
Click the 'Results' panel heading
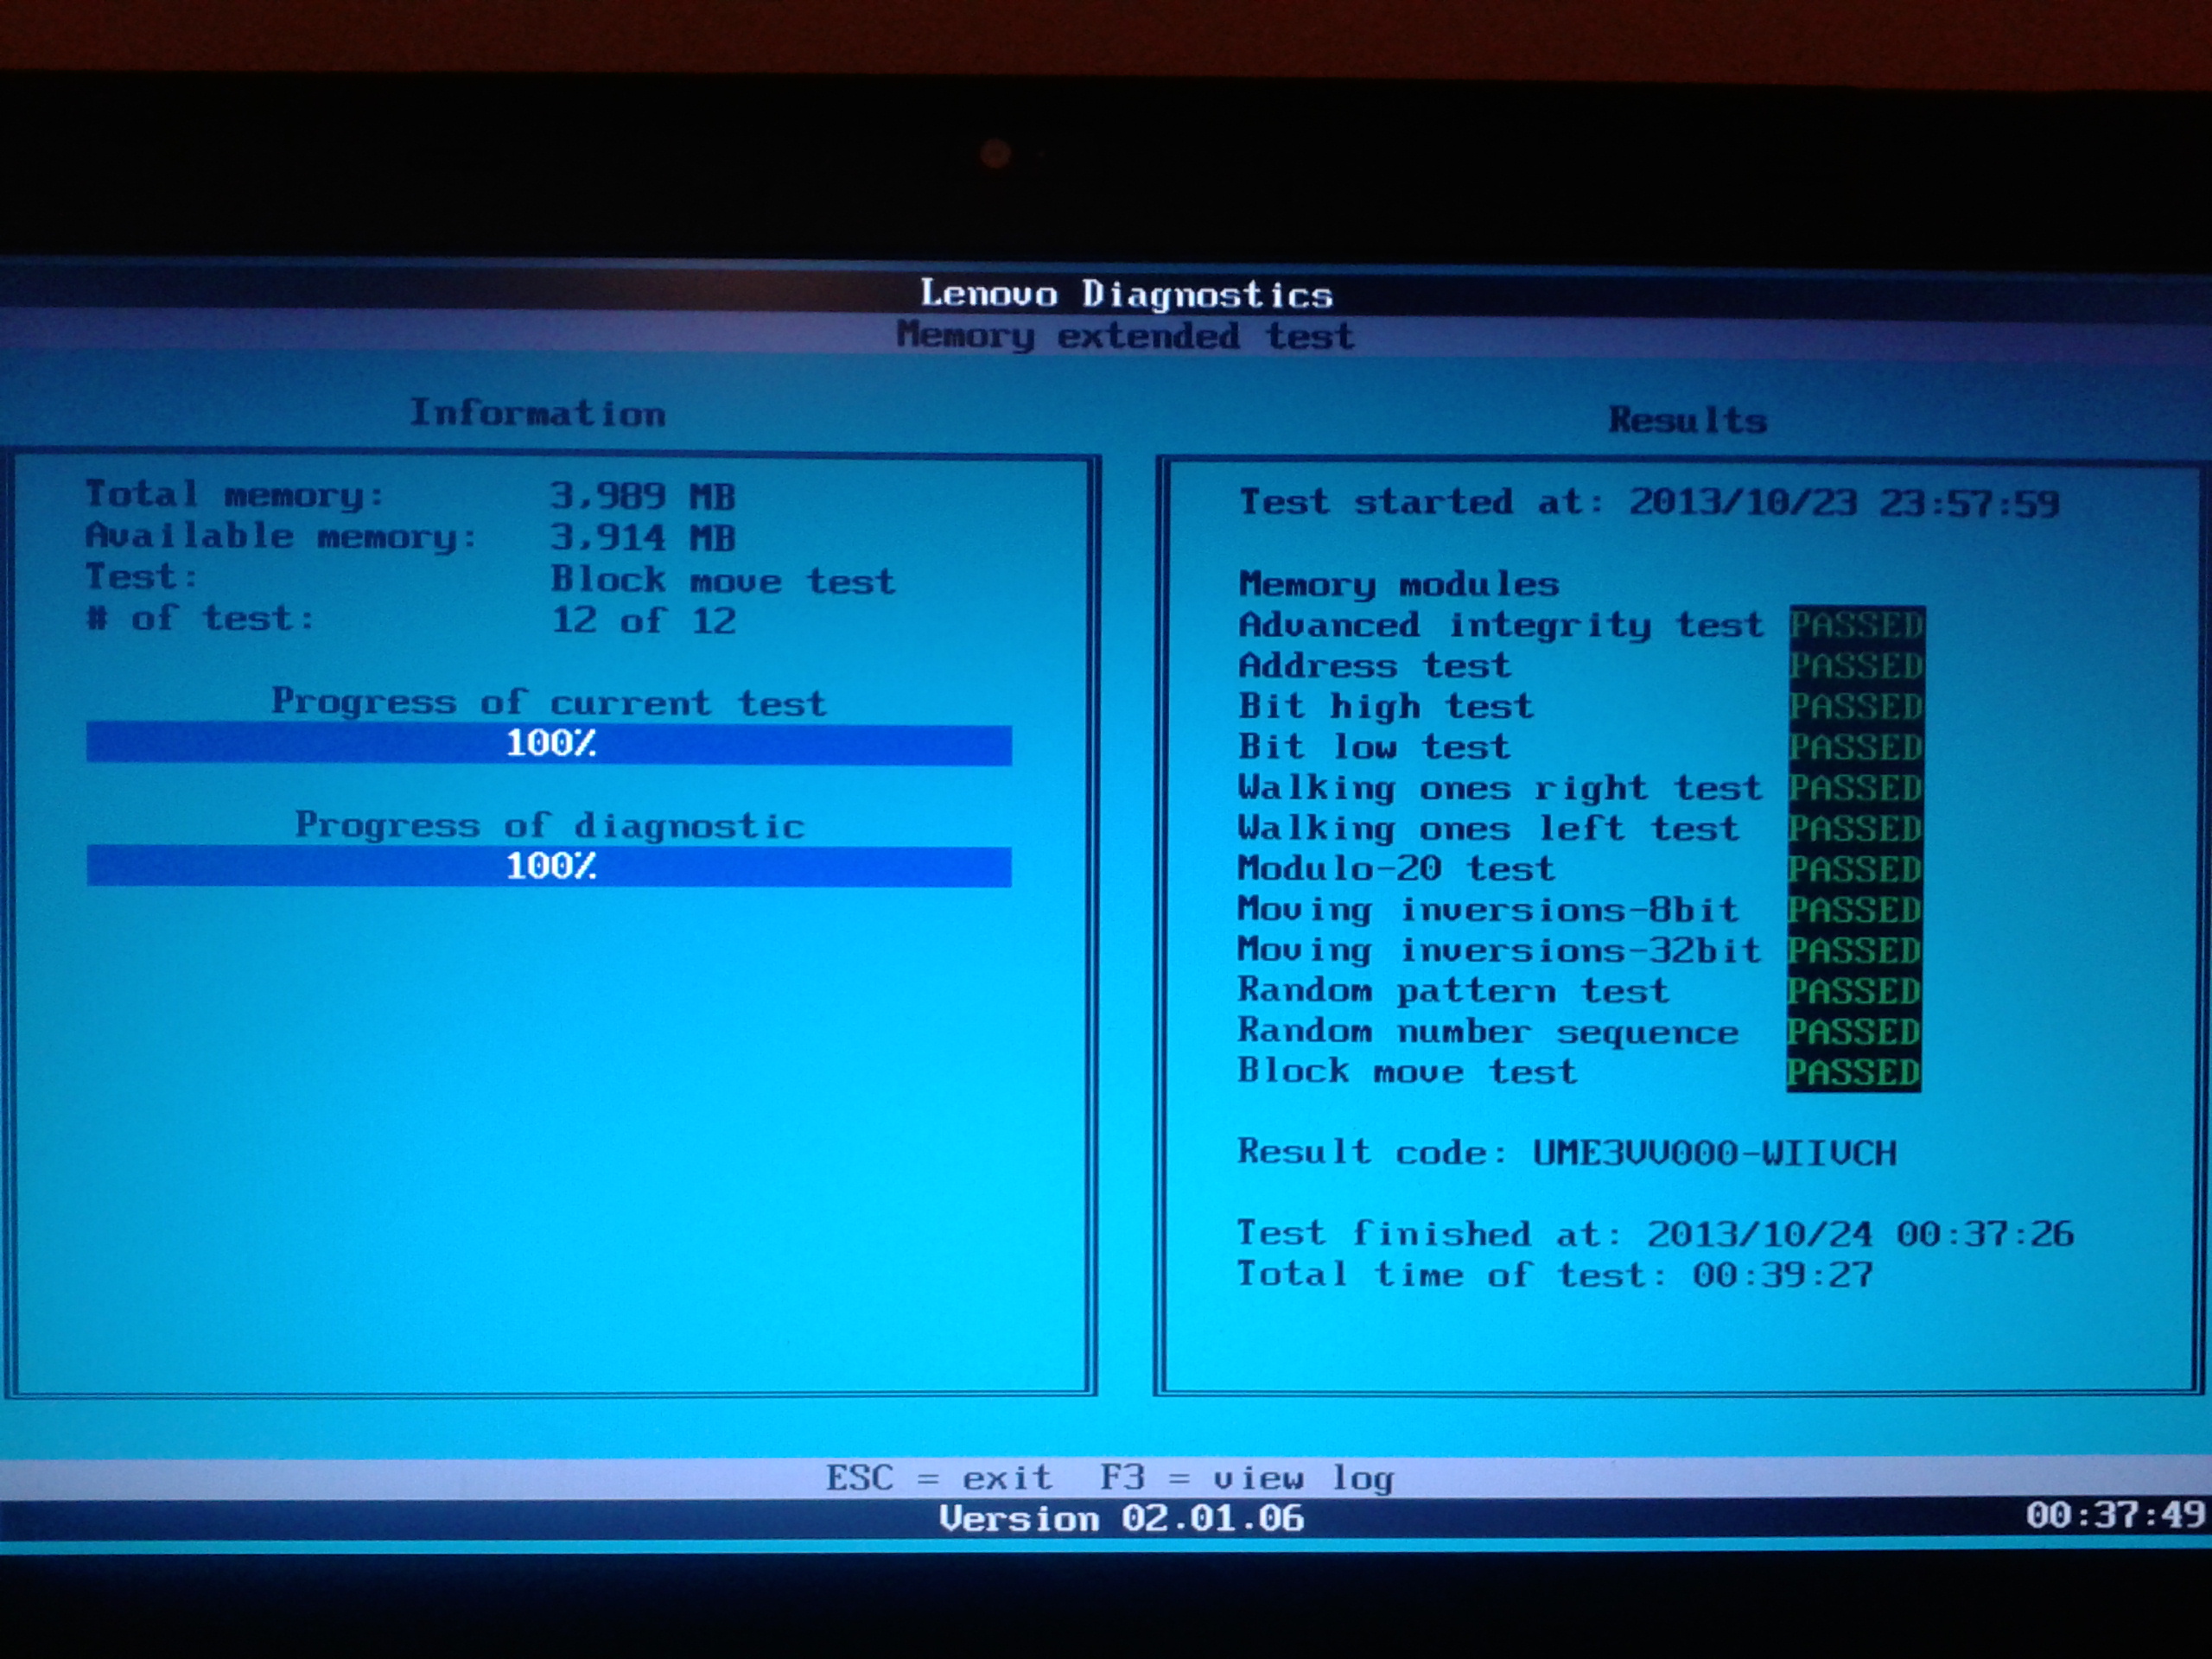(x=1688, y=420)
